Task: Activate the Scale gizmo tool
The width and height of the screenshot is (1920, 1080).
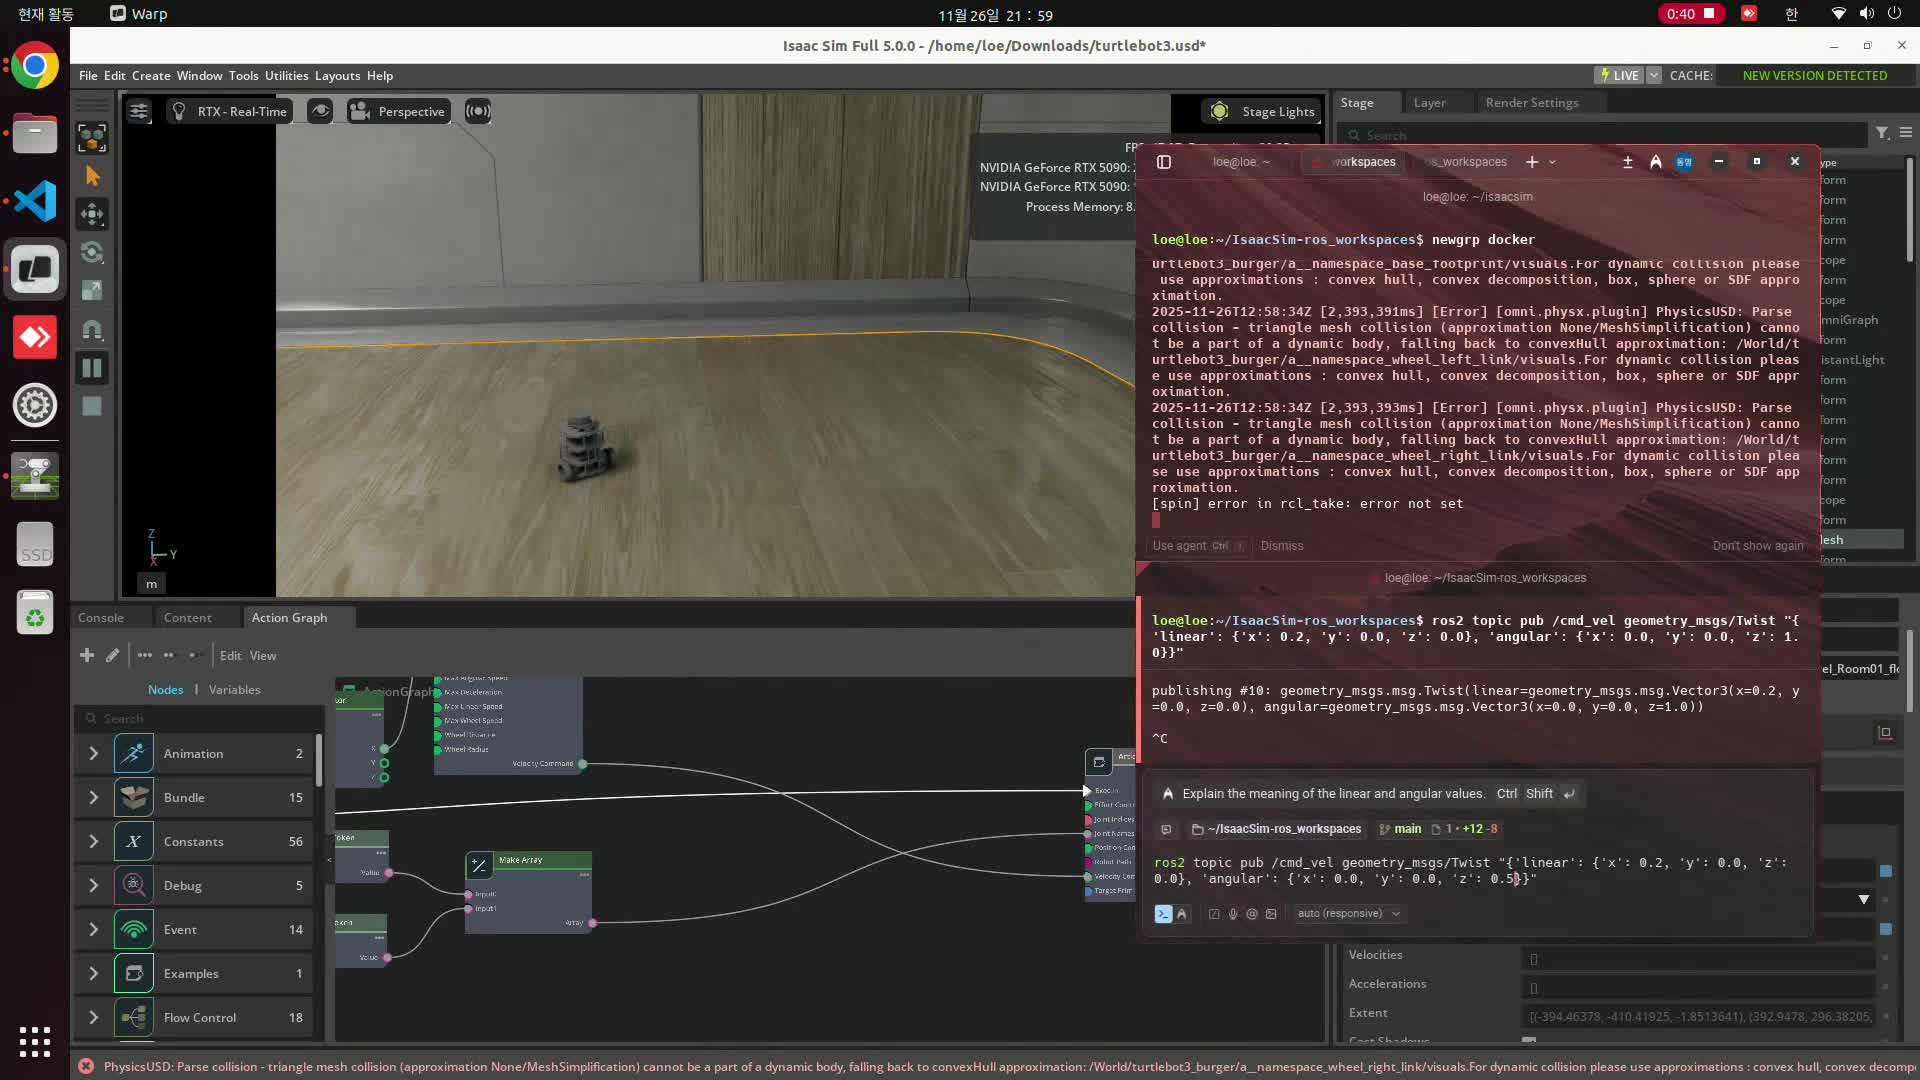Action: [92, 290]
